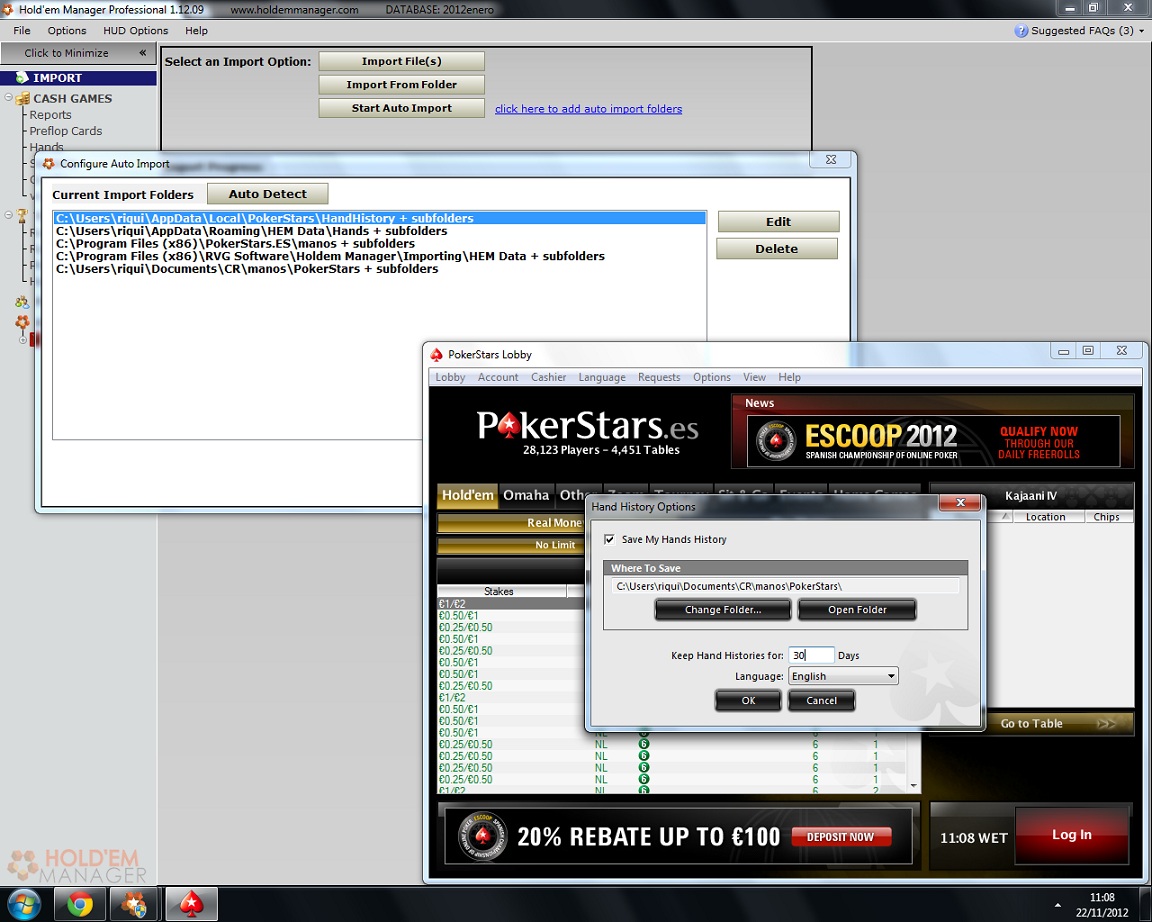Click Delete in Configure Auto Import
This screenshot has height=922, width=1152.
click(777, 249)
